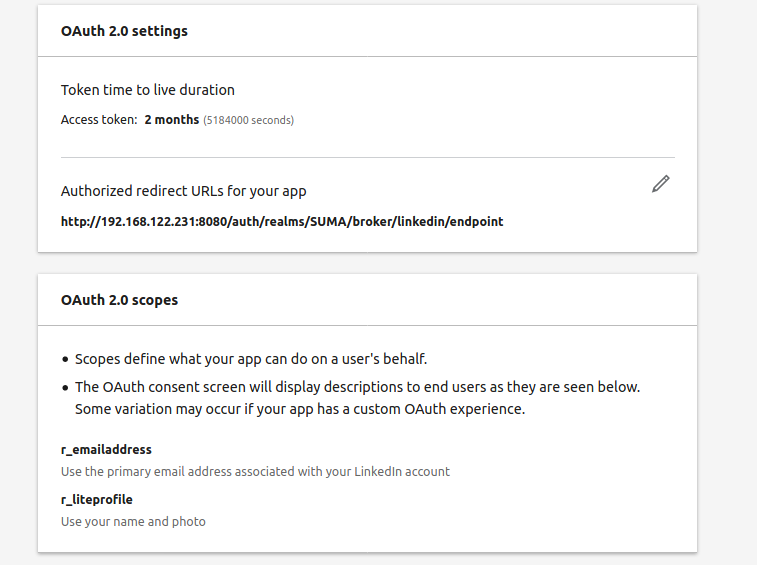Image resolution: width=757 pixels, height=565 pixels.
Task: Click the 5184000 seconds text
Action: [x=248, y=121]
